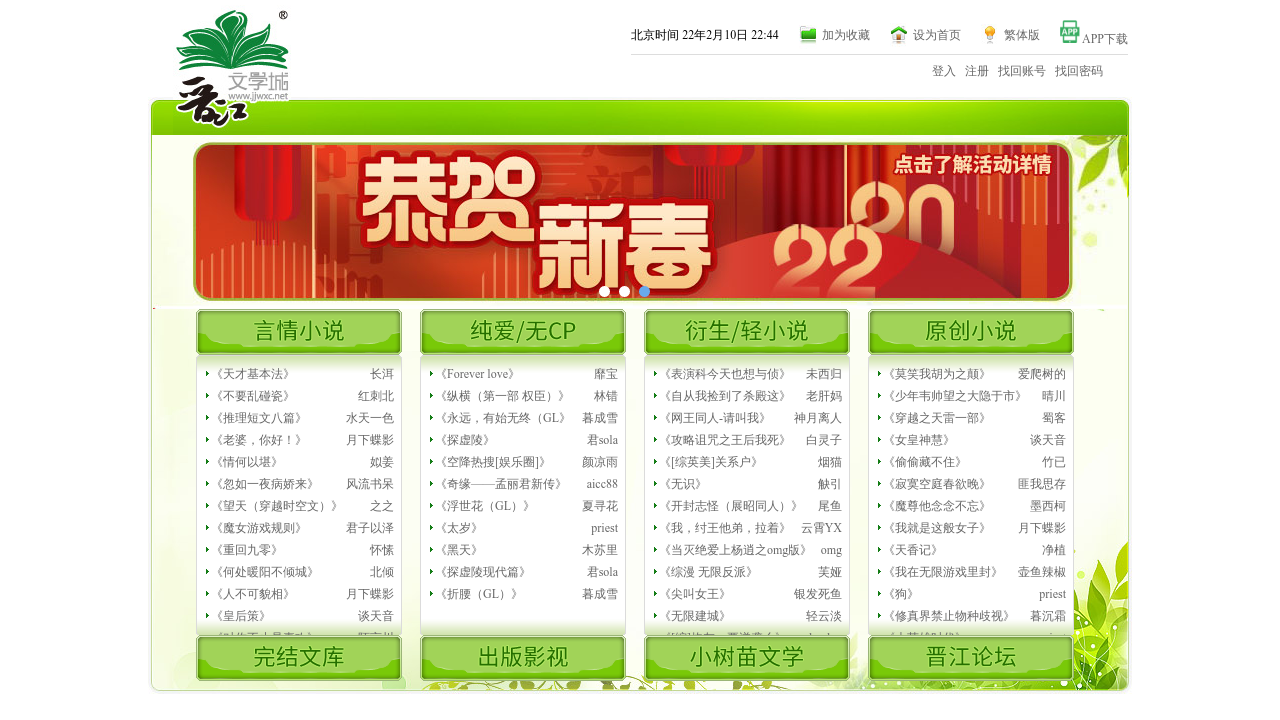
Task: Select second banner carousel dot
Action: click(x=625, y=291)
